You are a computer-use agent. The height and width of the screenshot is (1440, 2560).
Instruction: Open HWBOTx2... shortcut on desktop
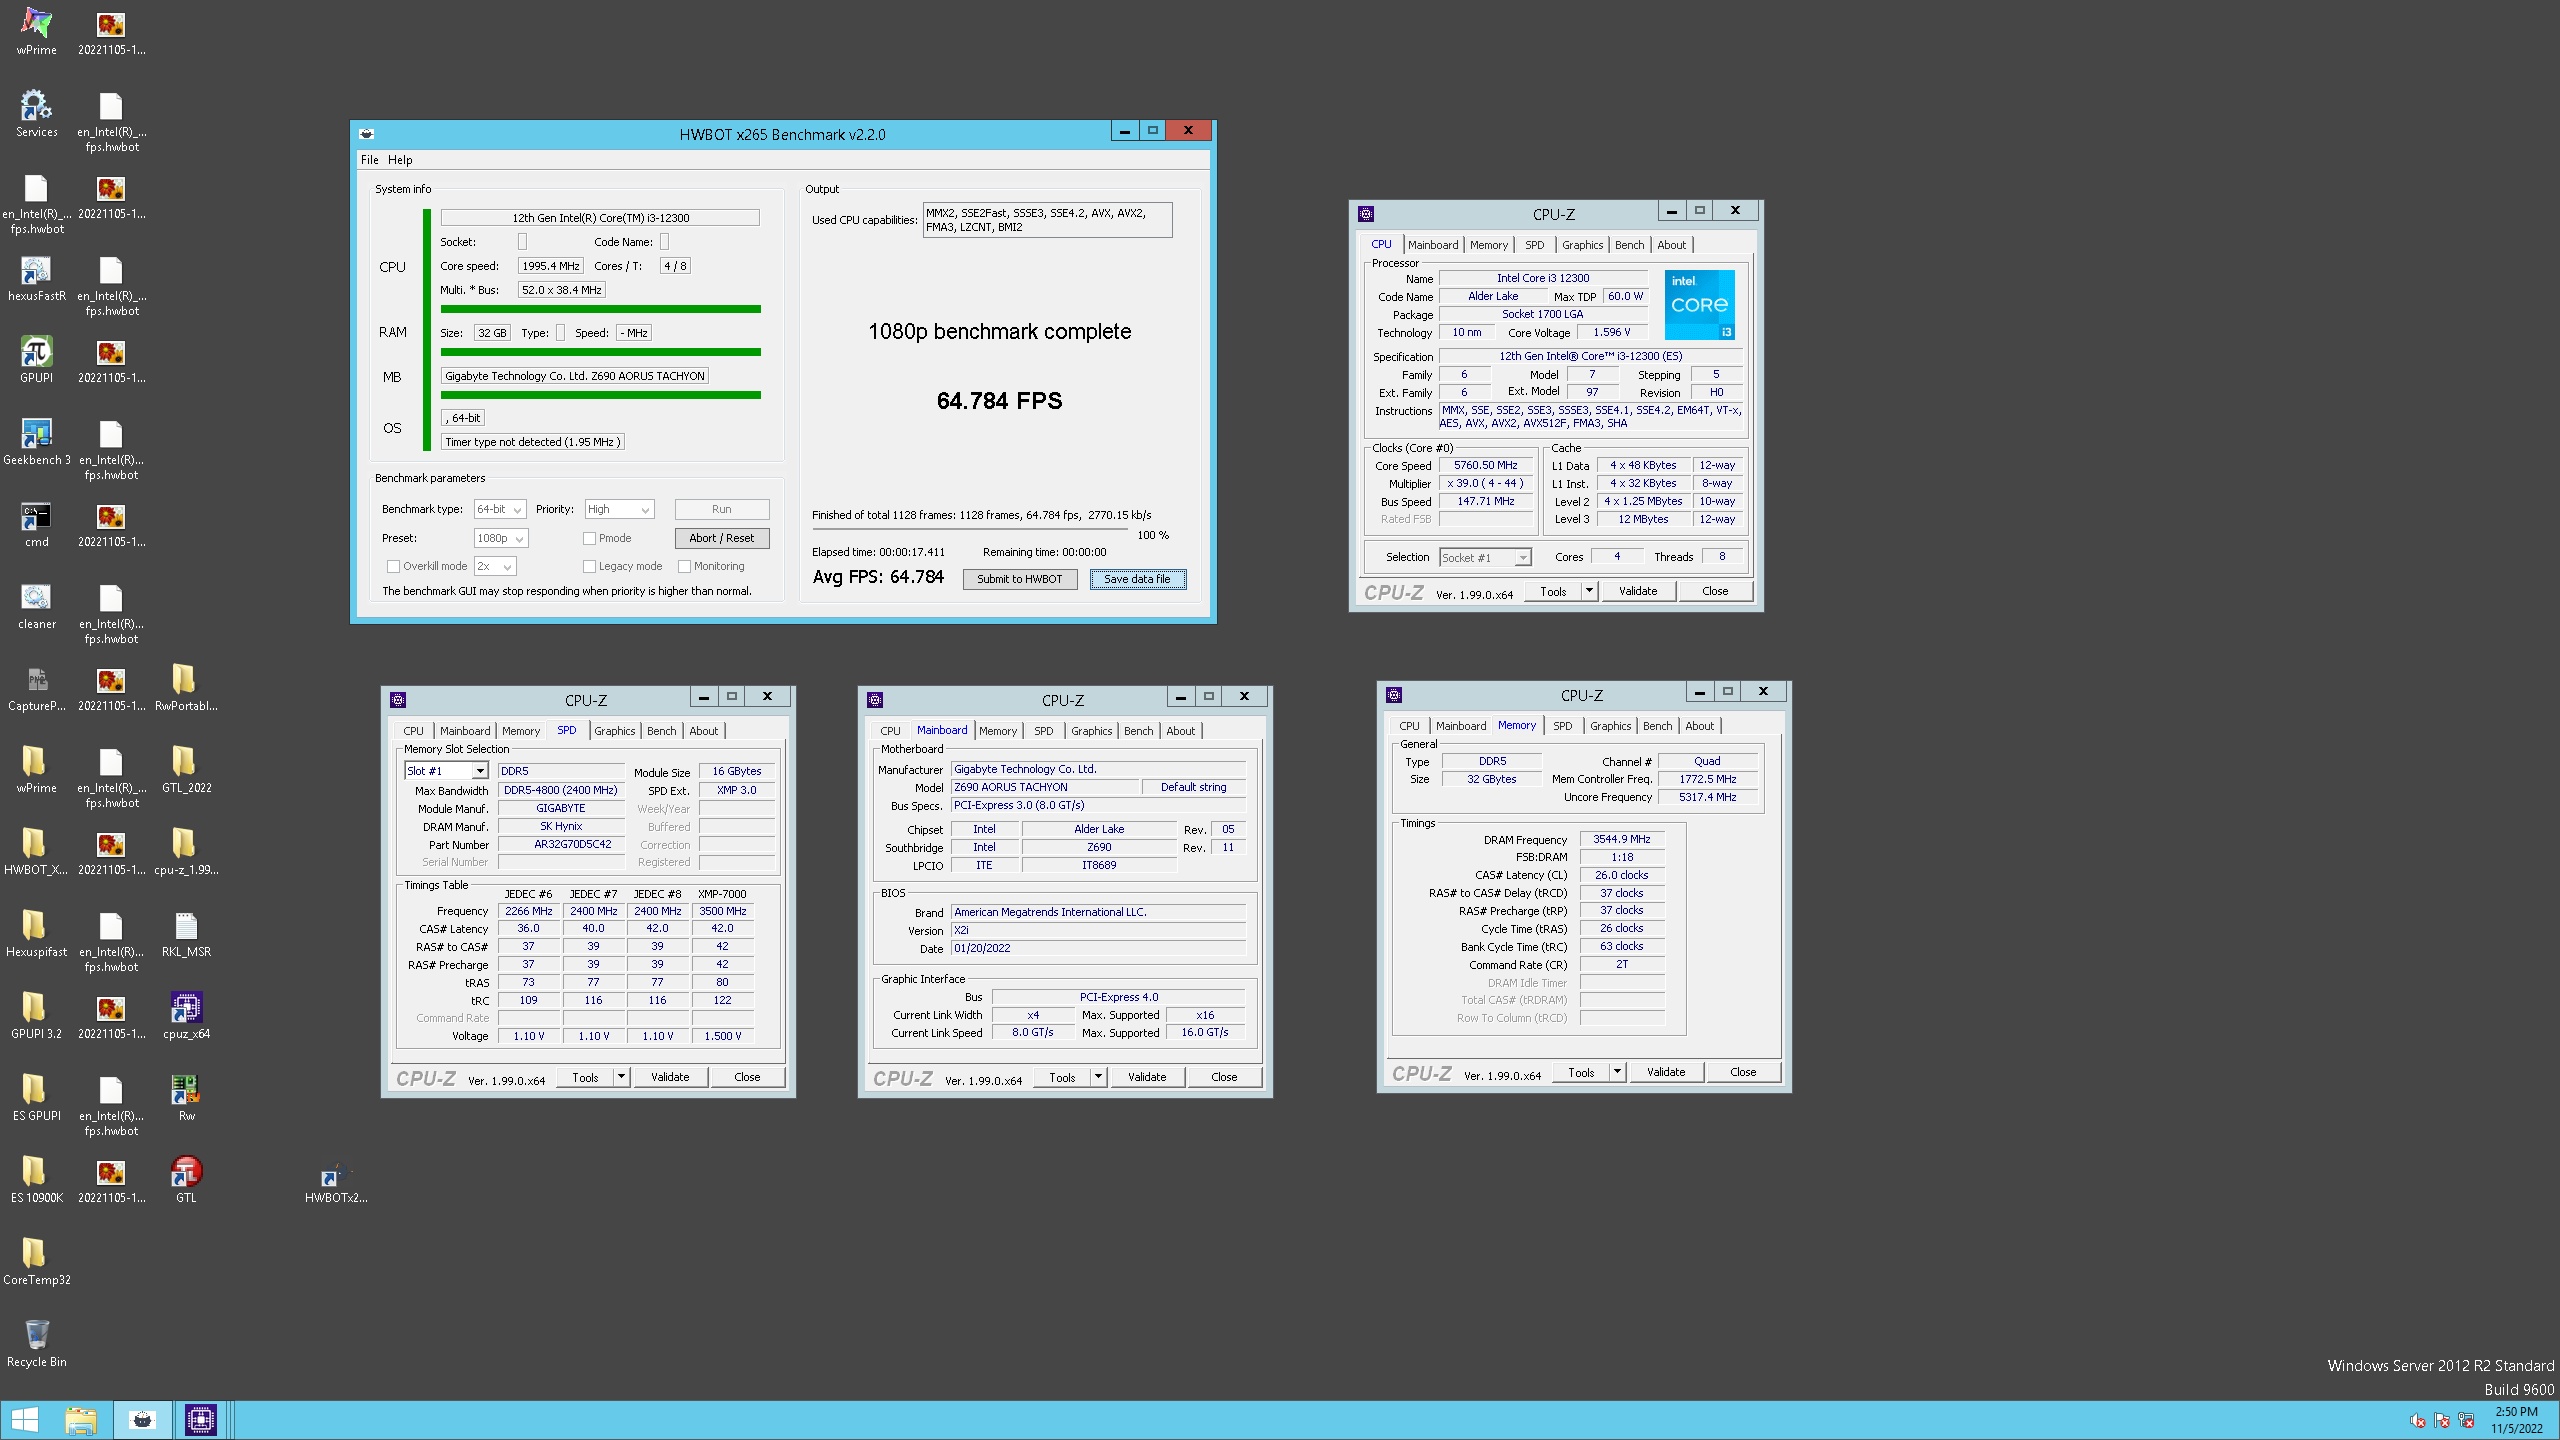click(335, 1180)
